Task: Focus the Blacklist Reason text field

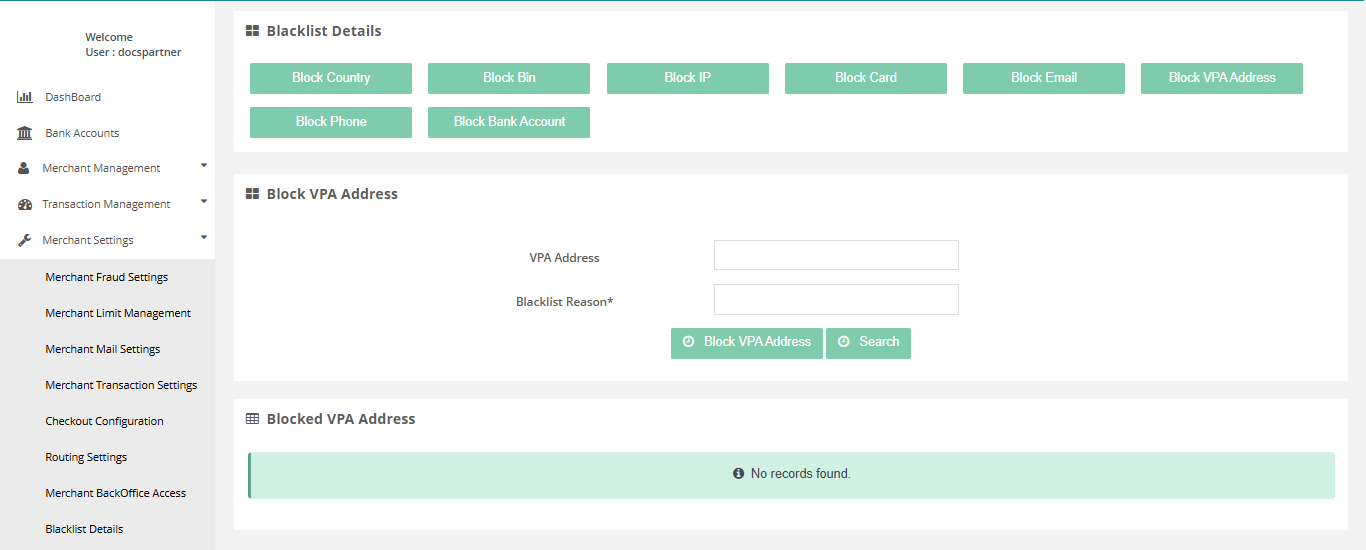Action: (836, 299)
